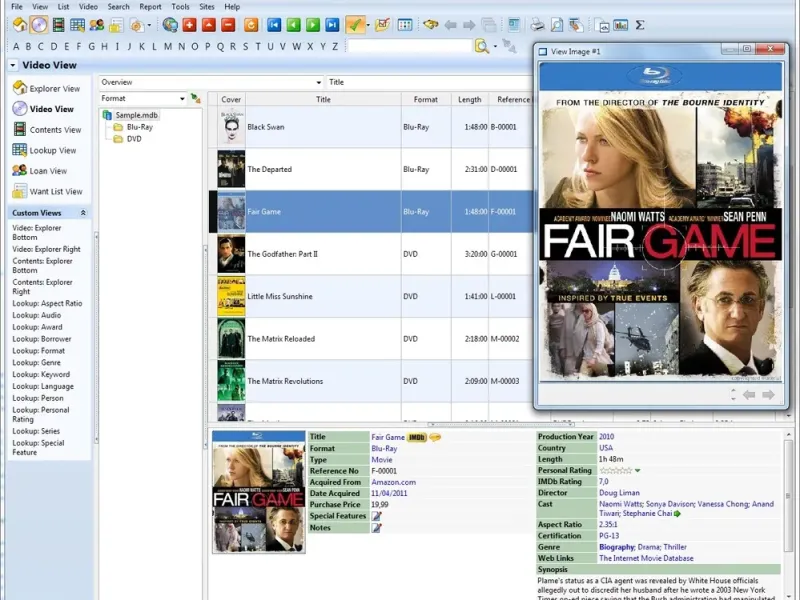Screen dimensions: 800x600
Task: Open the custom views toolbar dropdown arrow
Action: (149, 25)
